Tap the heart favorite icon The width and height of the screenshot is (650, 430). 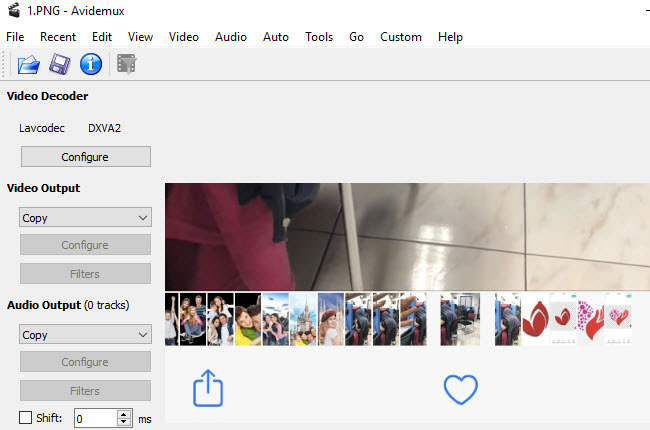tap(460, 389)
